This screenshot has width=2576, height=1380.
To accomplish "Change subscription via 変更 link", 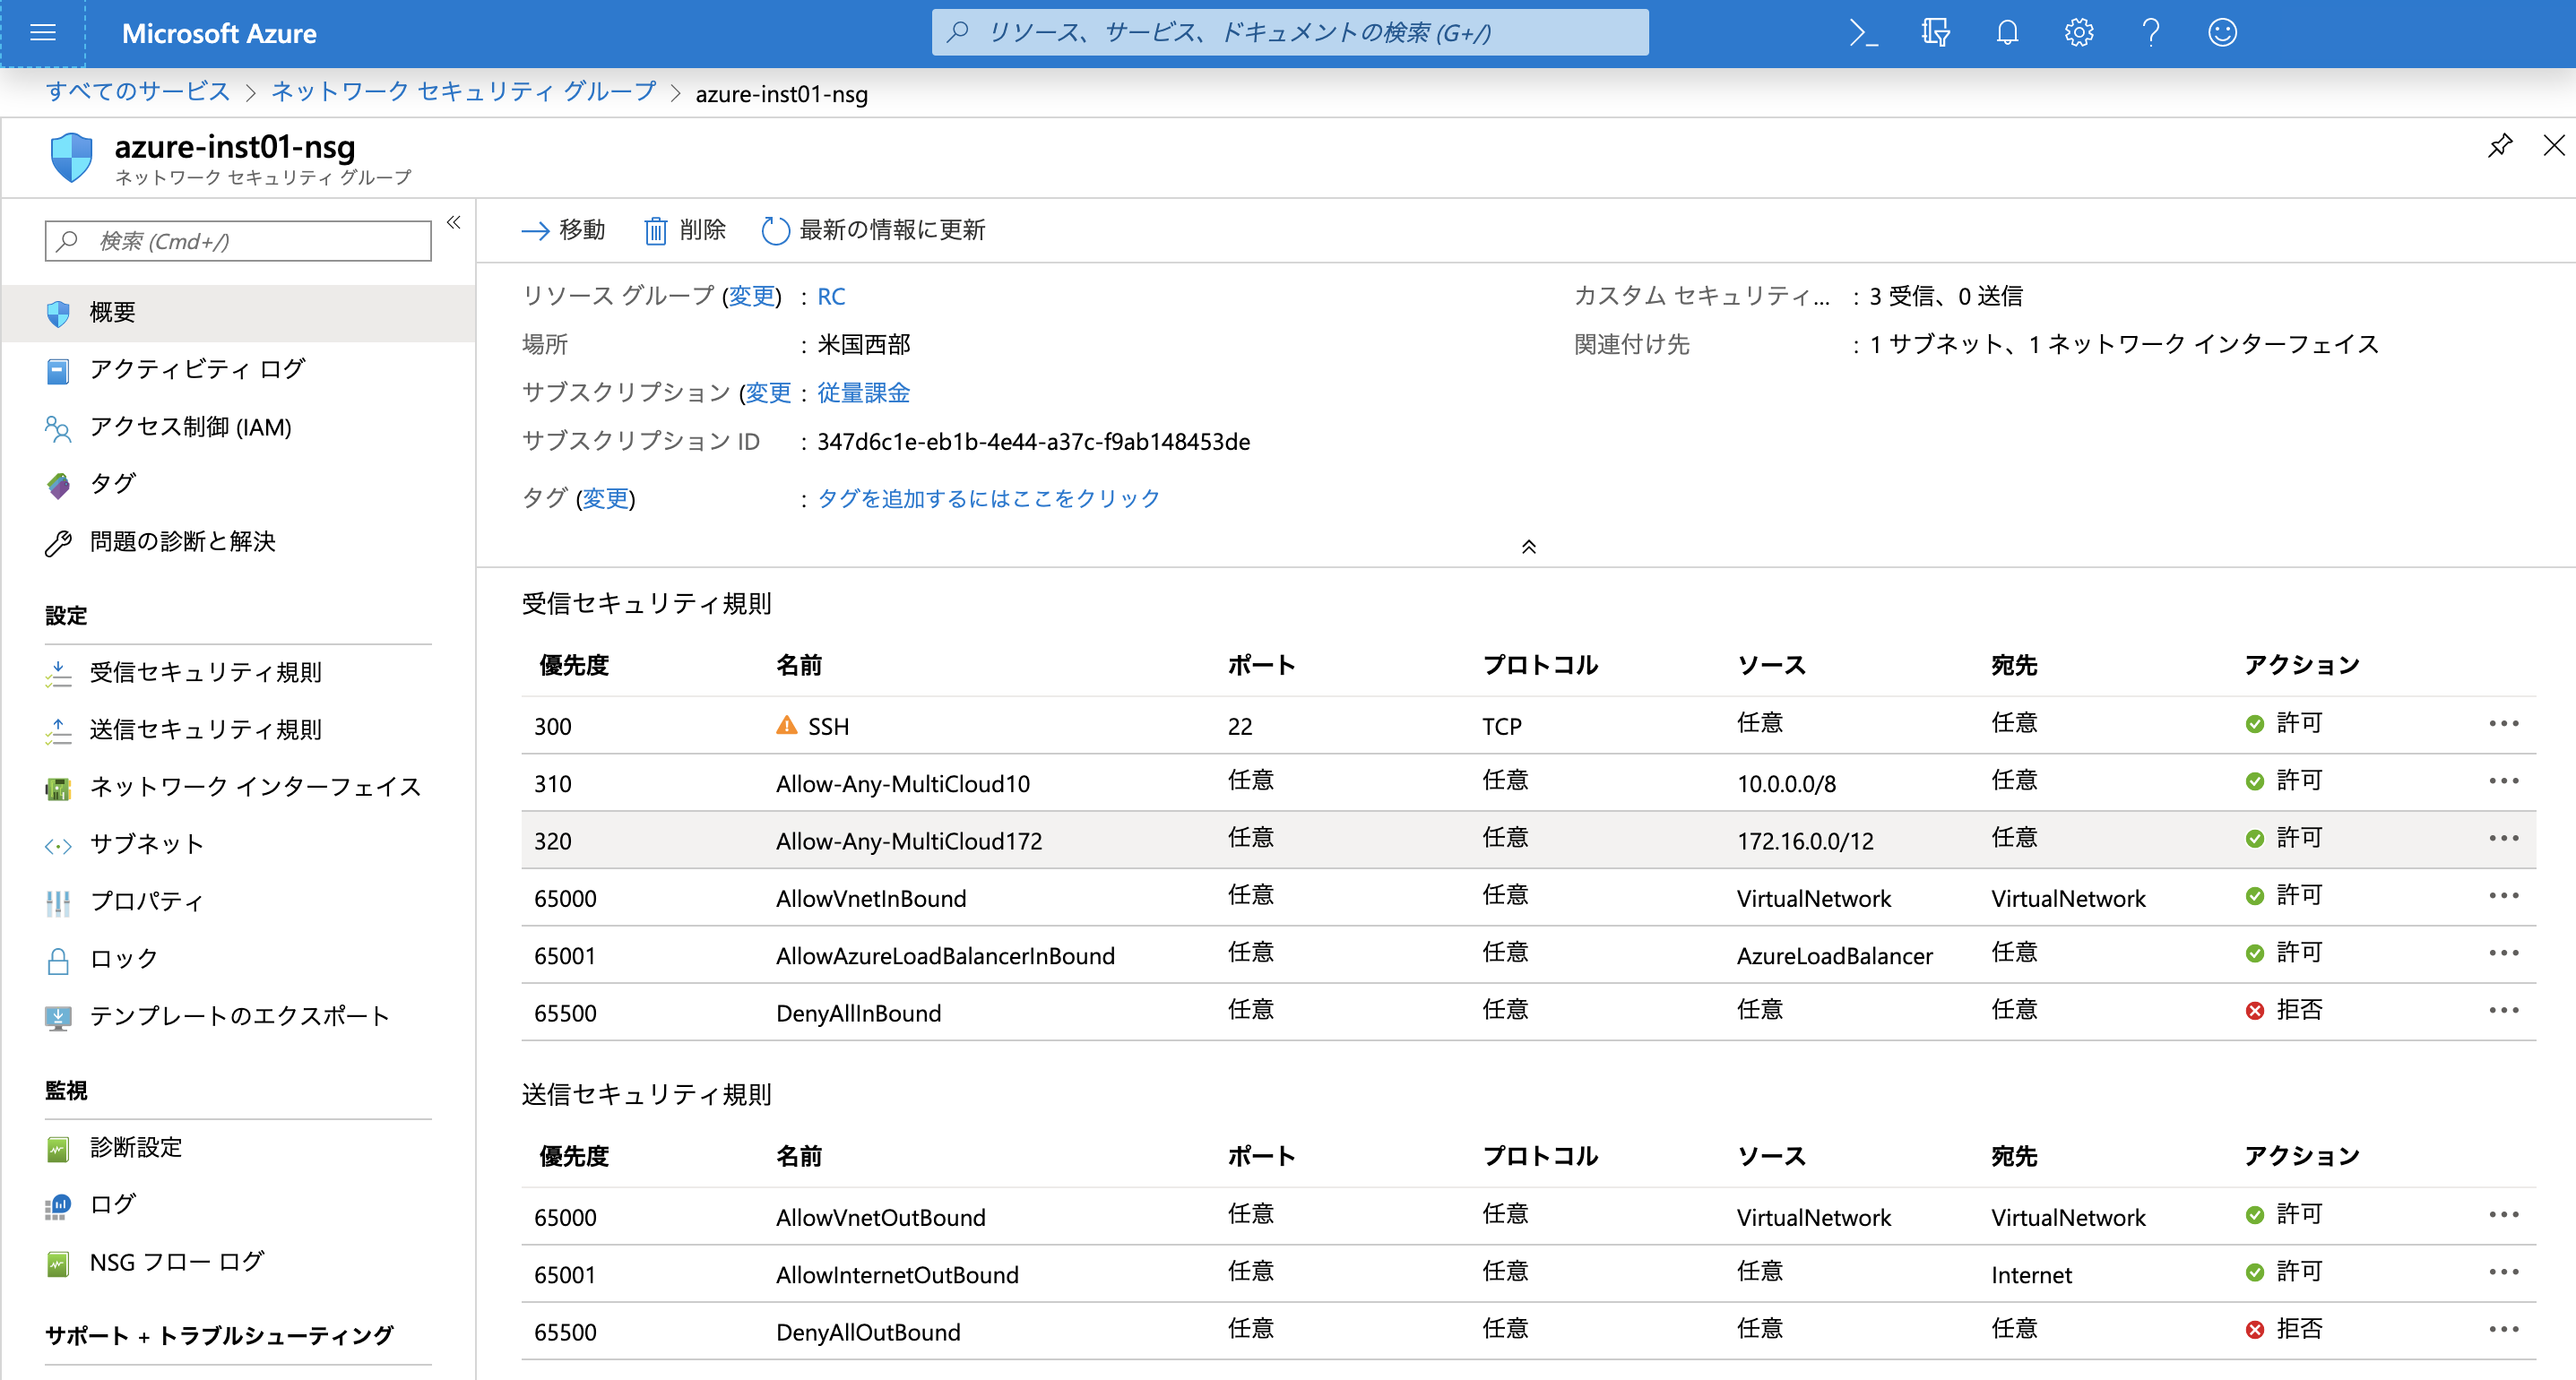I will pyautogui.click(x=768, y=393).
